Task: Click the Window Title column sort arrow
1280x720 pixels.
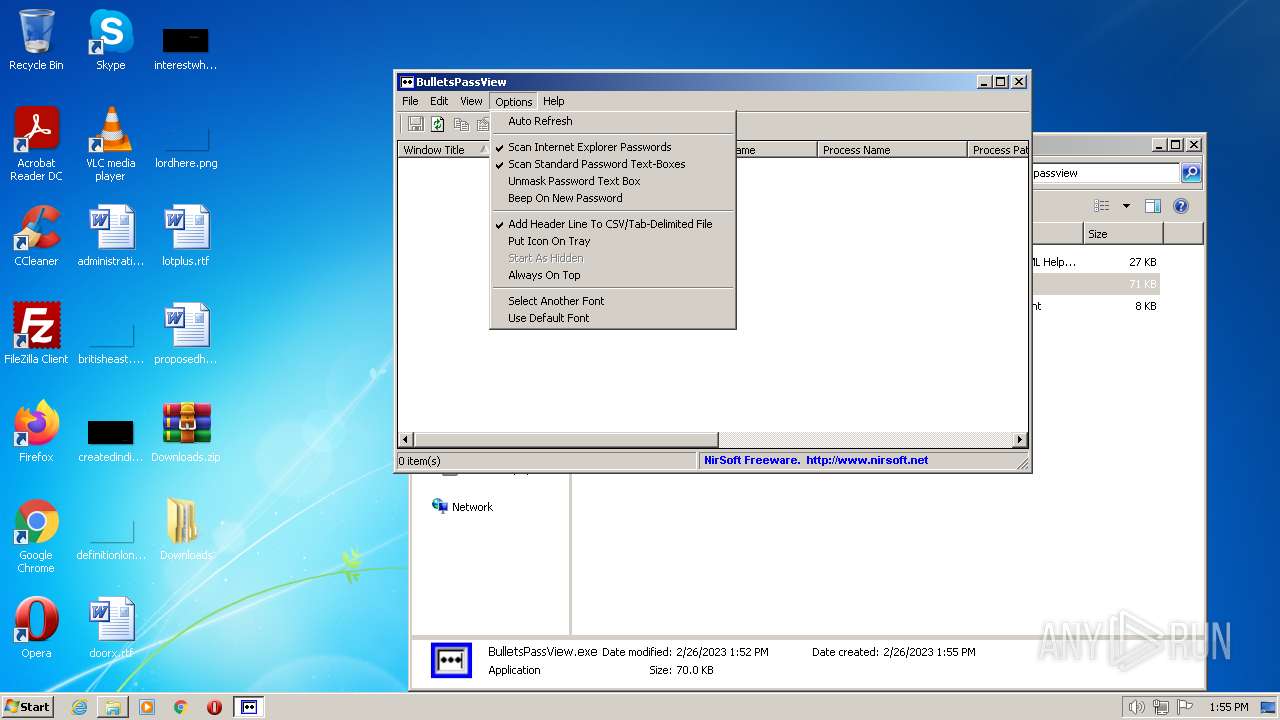Action: [x=483, y=149]
